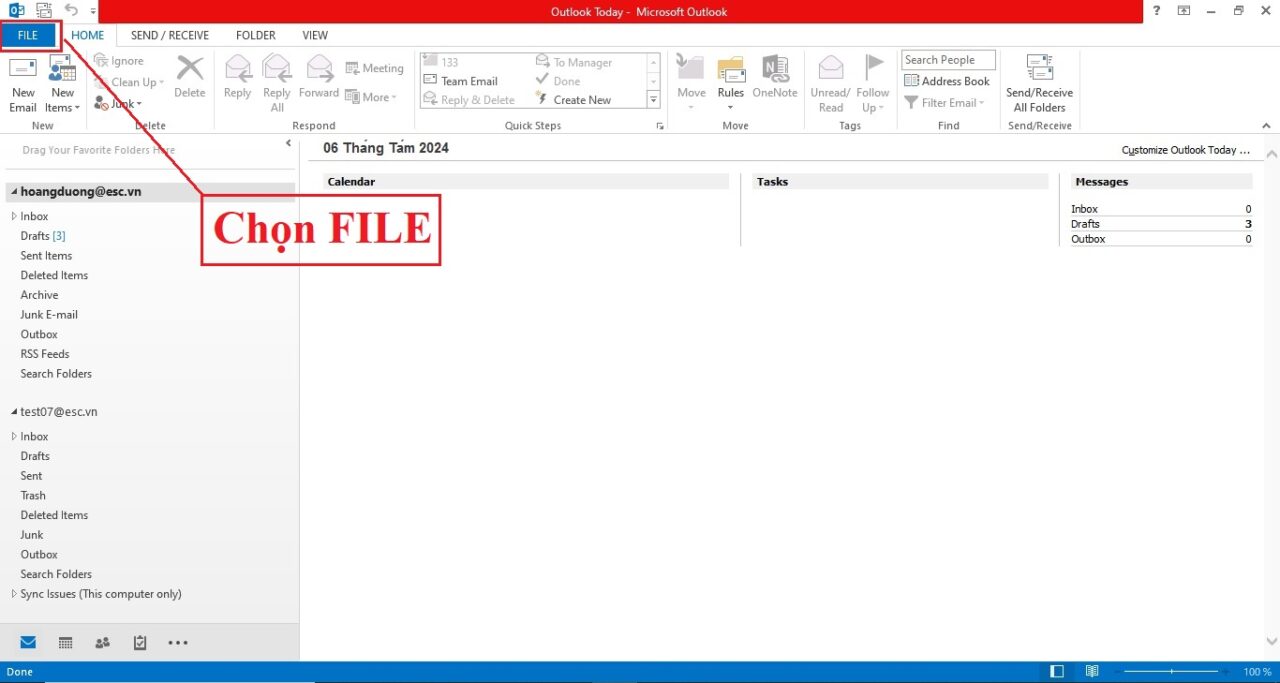Viewport: 1280px width, 683px height.
Task: Click the Search People field
Action: click(948, 60)
